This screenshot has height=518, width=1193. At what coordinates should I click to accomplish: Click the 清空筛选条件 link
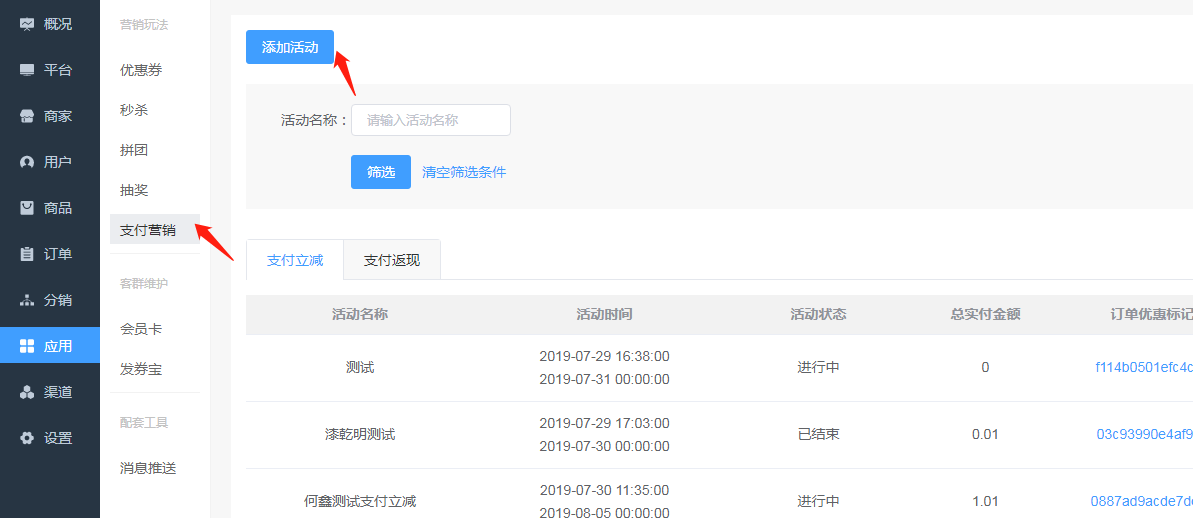[464, 172]
